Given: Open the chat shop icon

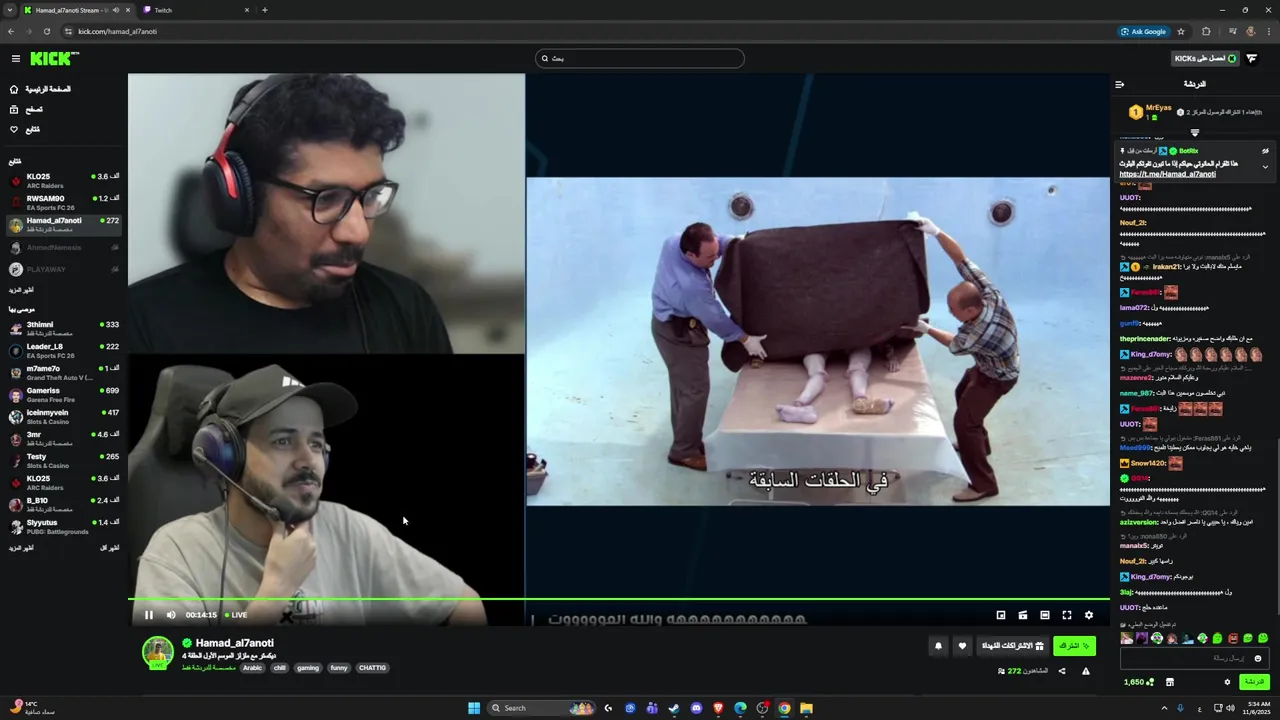Looking at the screenshot, I should coord(1170,682).
